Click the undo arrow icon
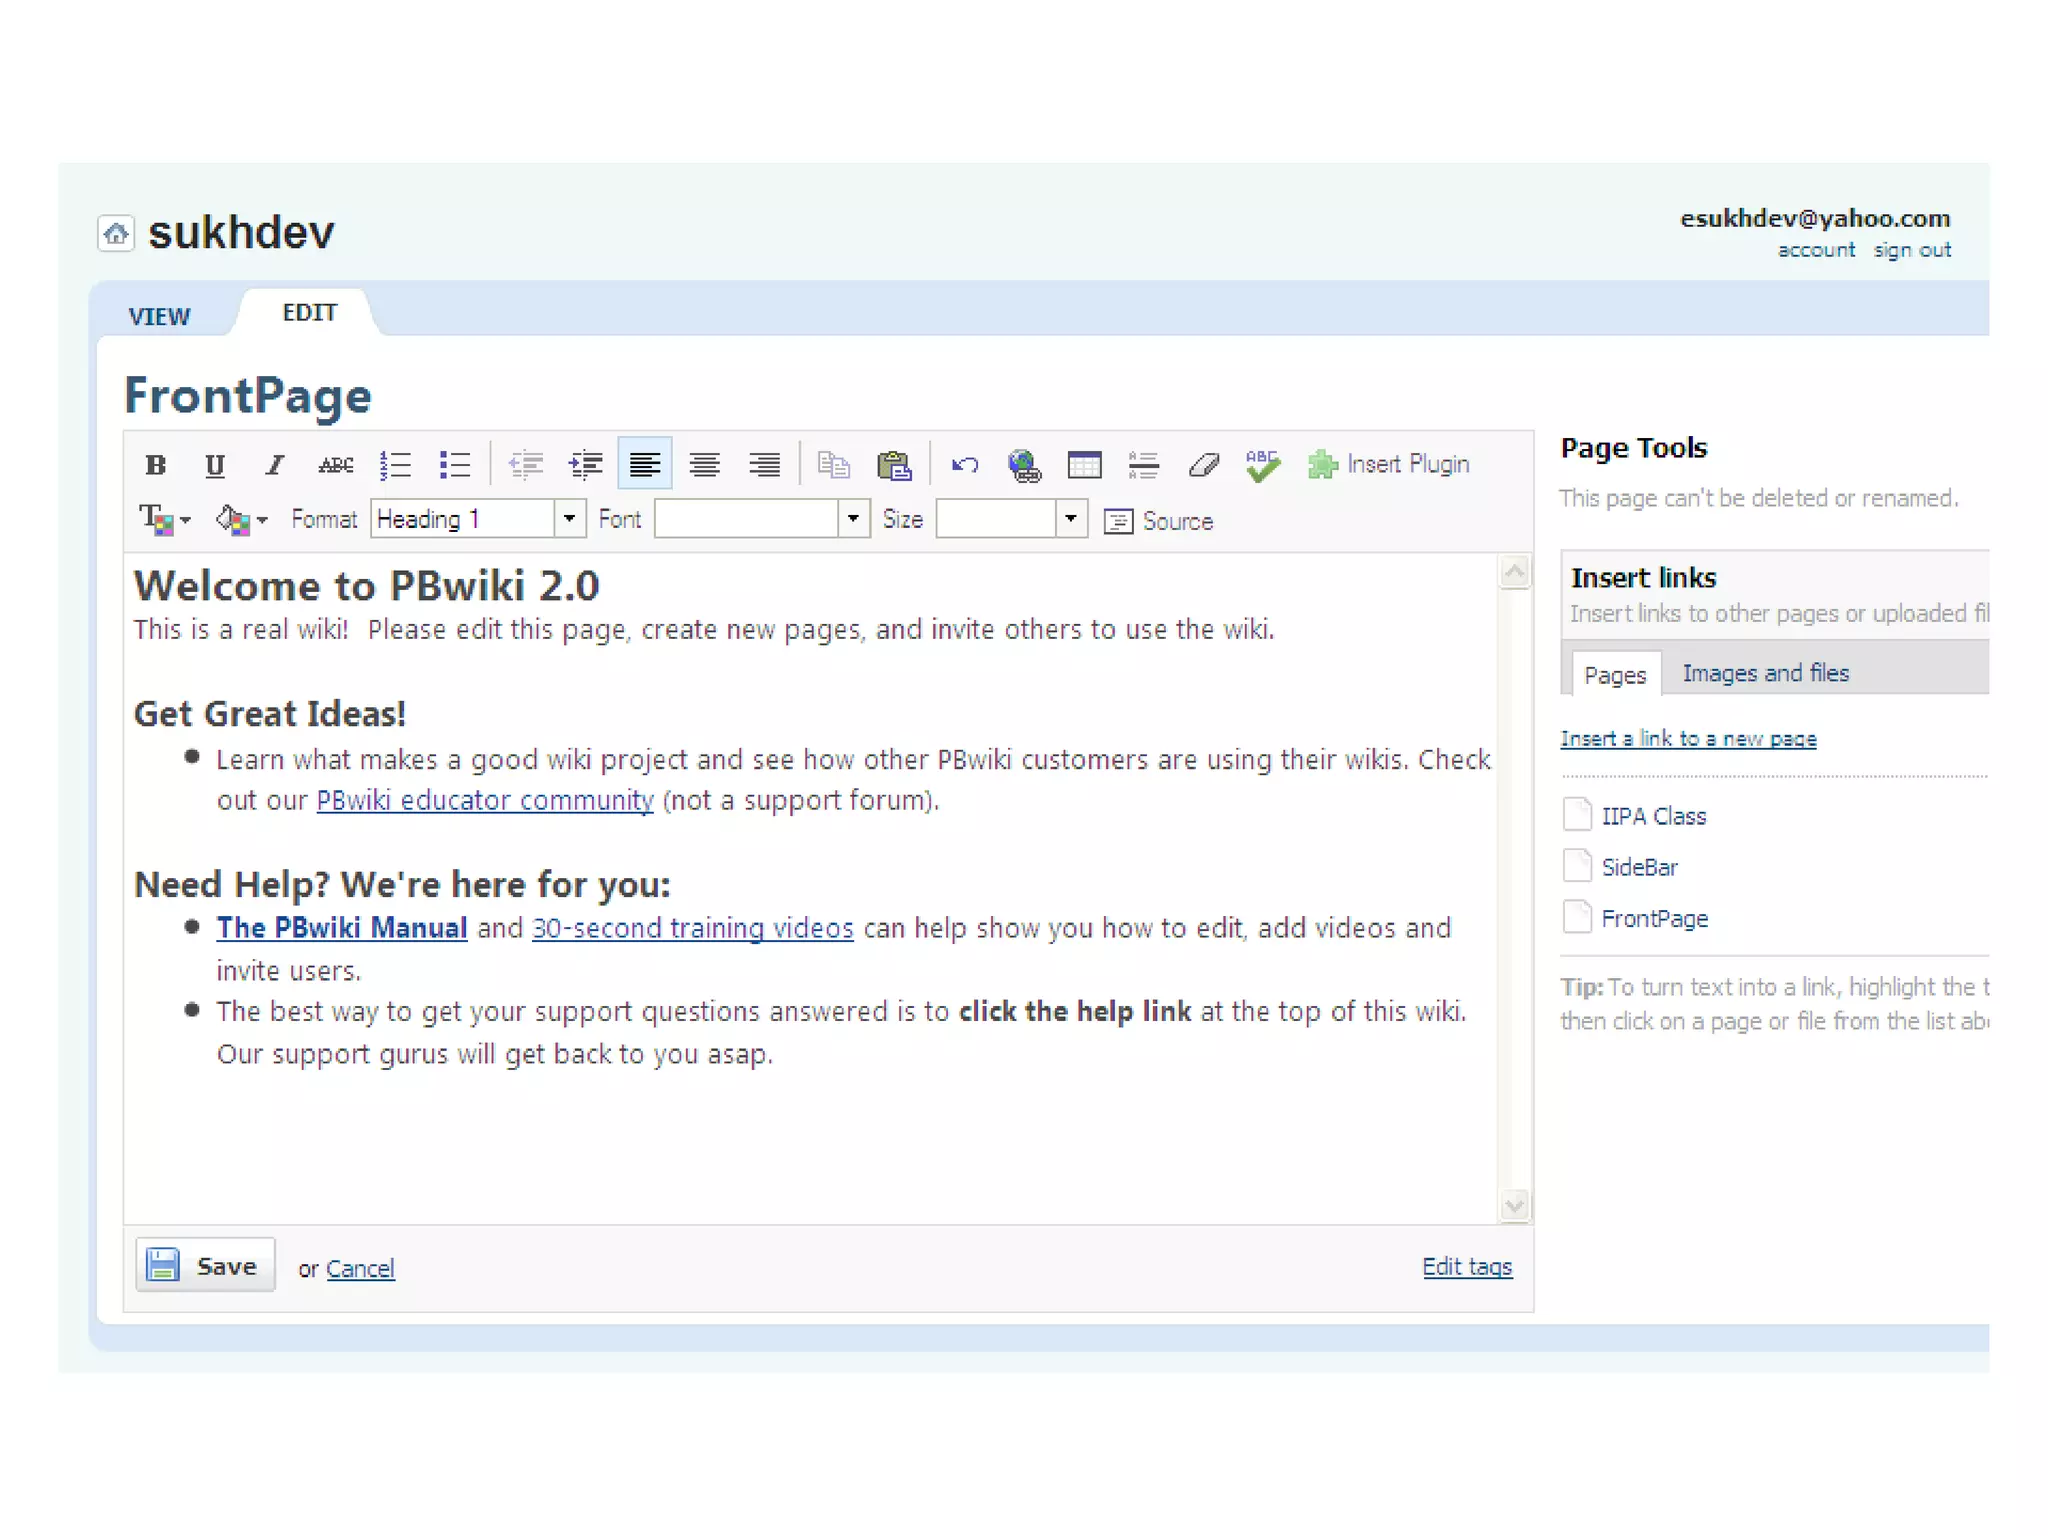The height and width of the screenshot is (1536, 2048). pyautogui.click(x=965, y=465)
